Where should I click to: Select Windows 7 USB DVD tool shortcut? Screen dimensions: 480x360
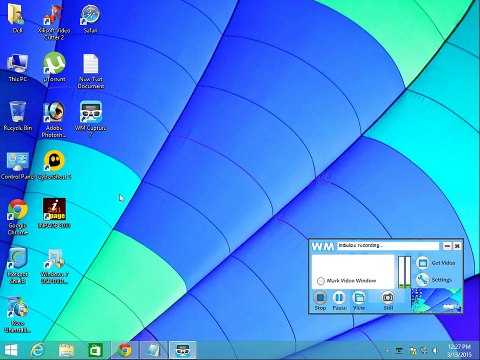pyautogui.click(x=54, y=266)
